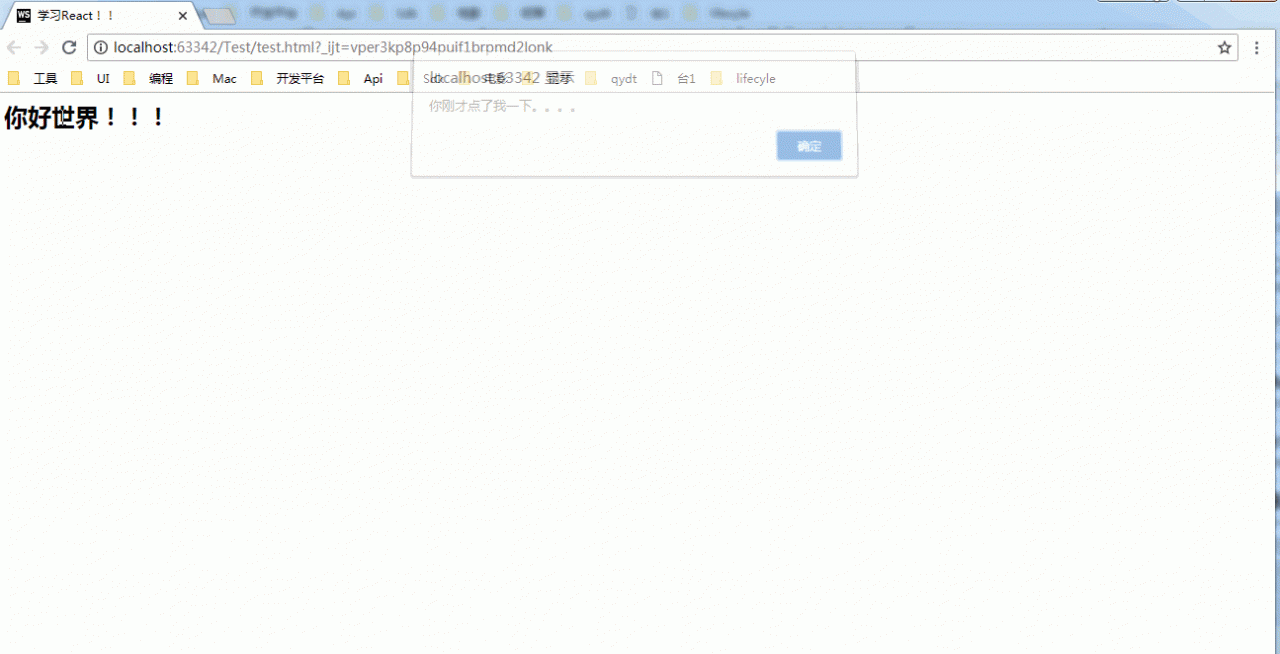
Task: Open a new tab next to 学习React
Action: (219, 16)
